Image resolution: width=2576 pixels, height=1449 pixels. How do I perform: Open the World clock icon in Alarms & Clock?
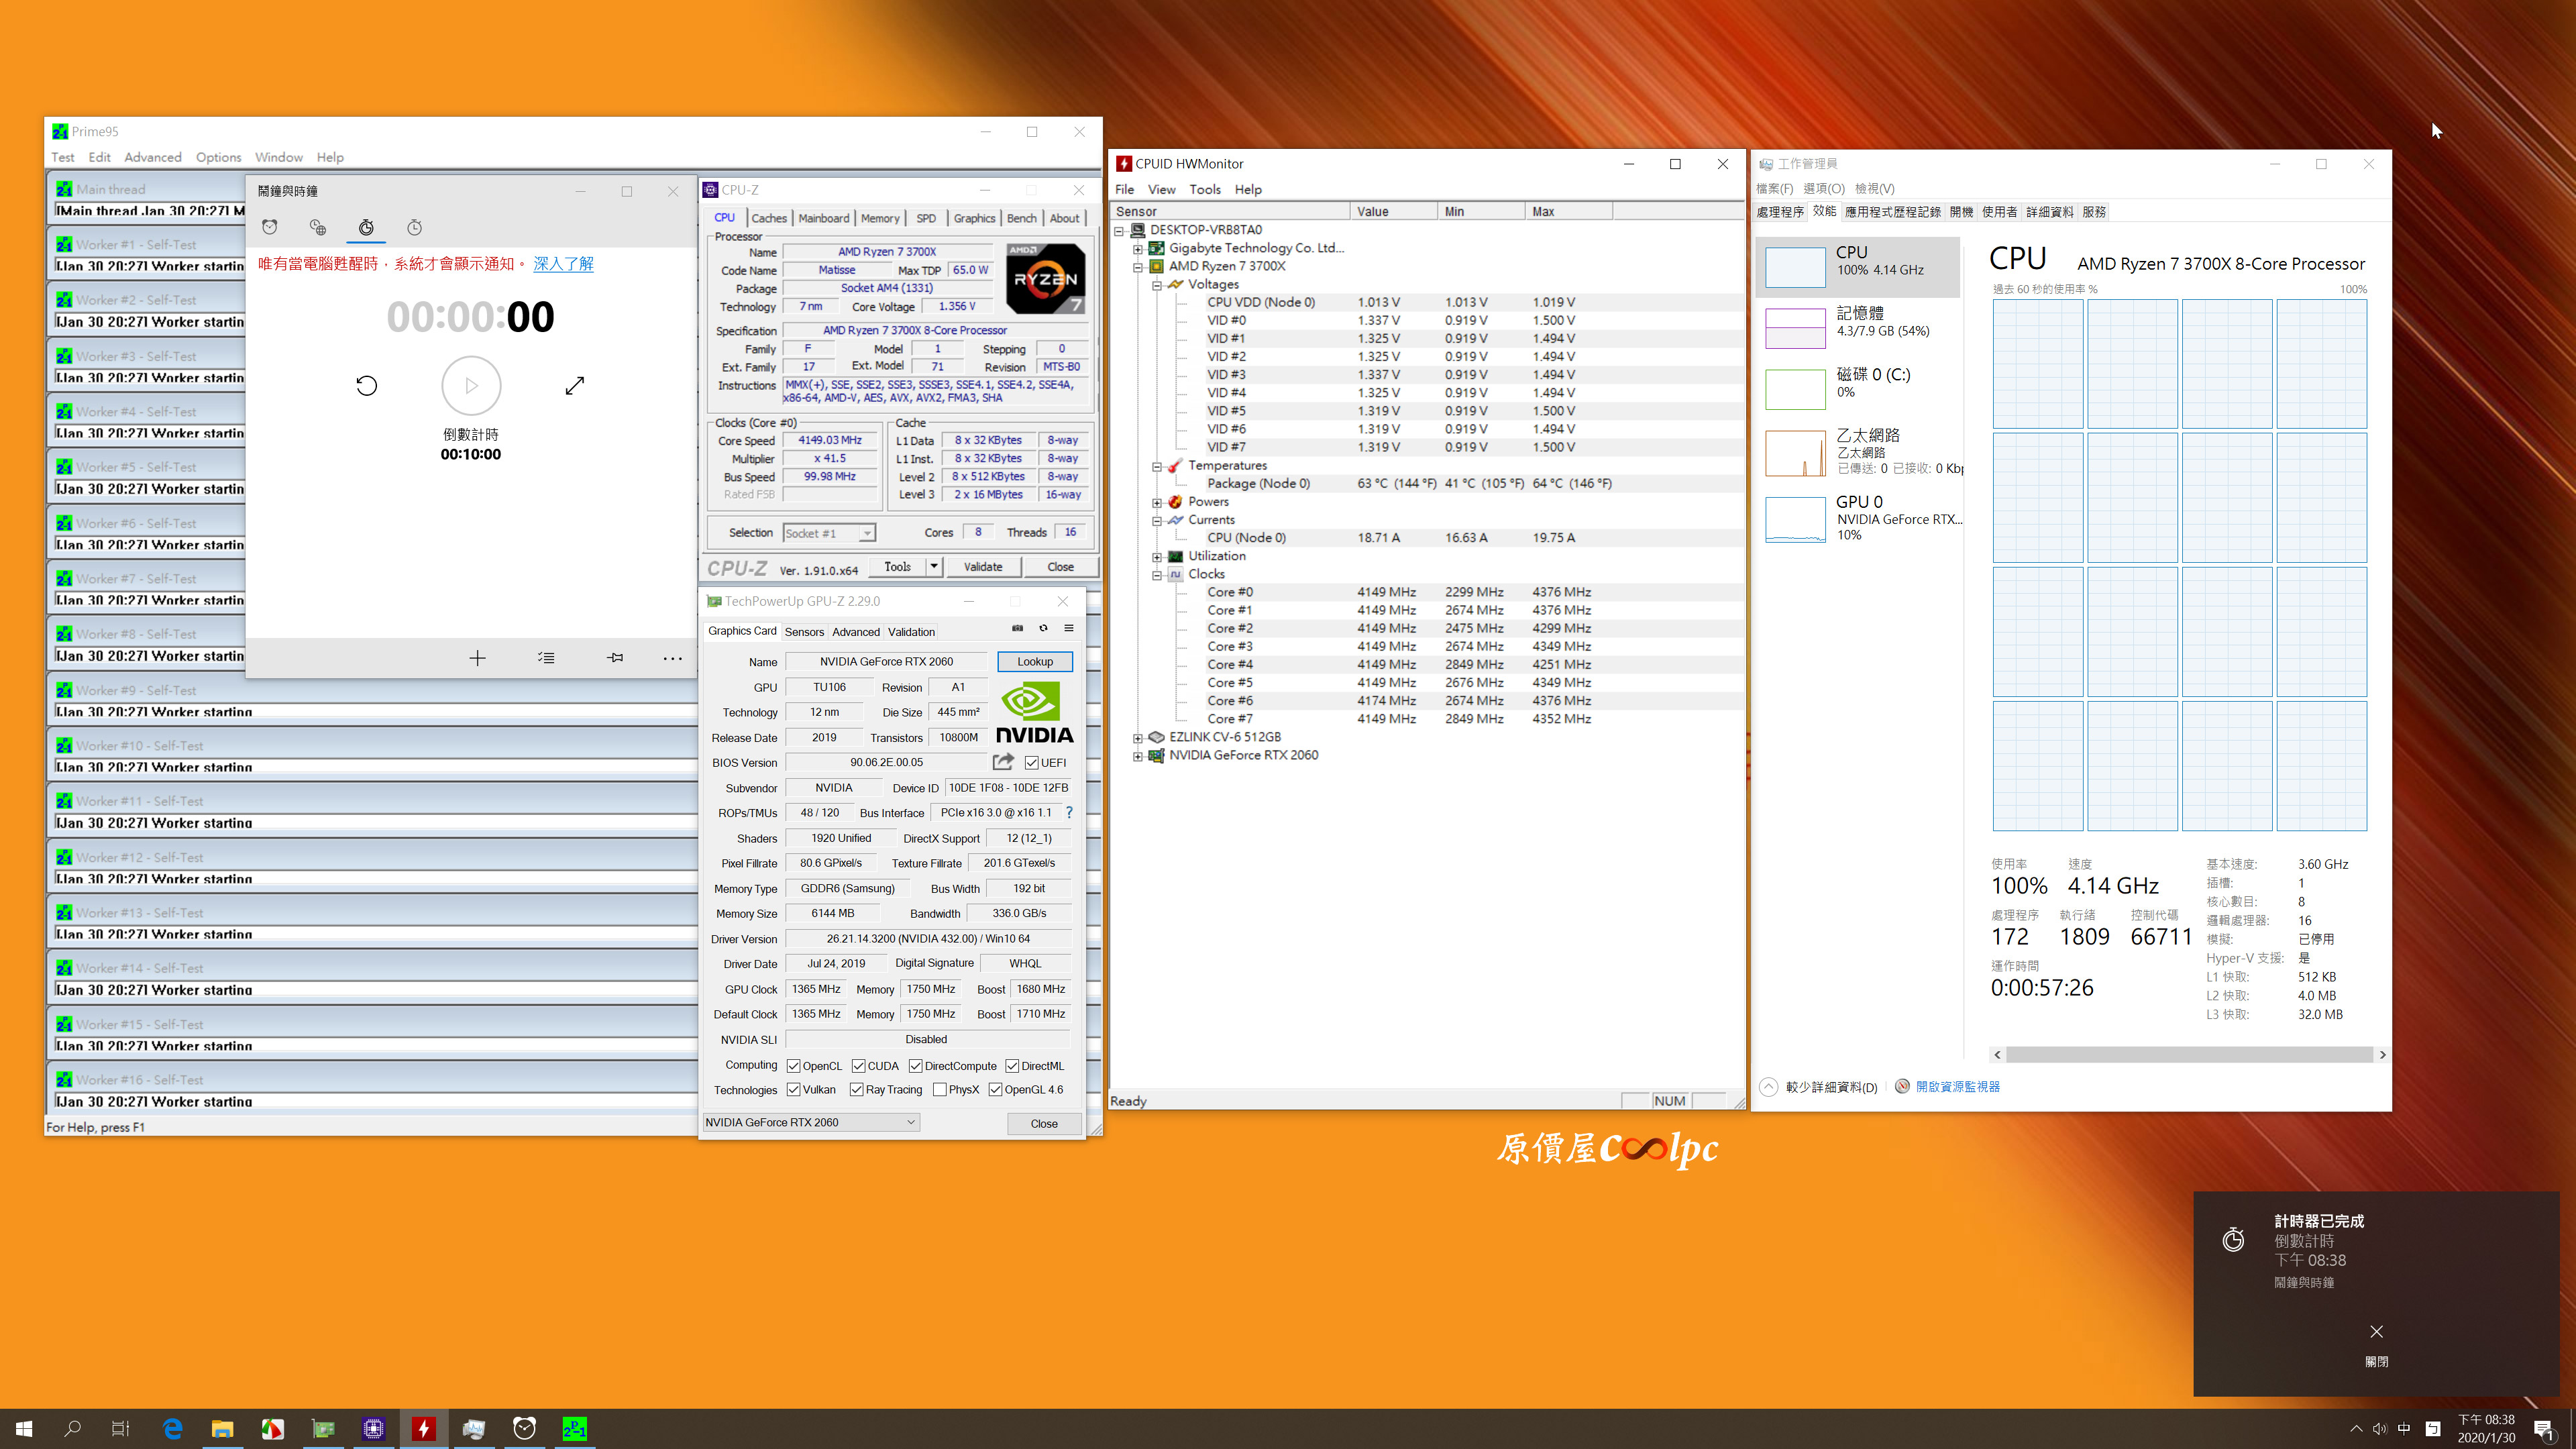(x=318, y=227)
